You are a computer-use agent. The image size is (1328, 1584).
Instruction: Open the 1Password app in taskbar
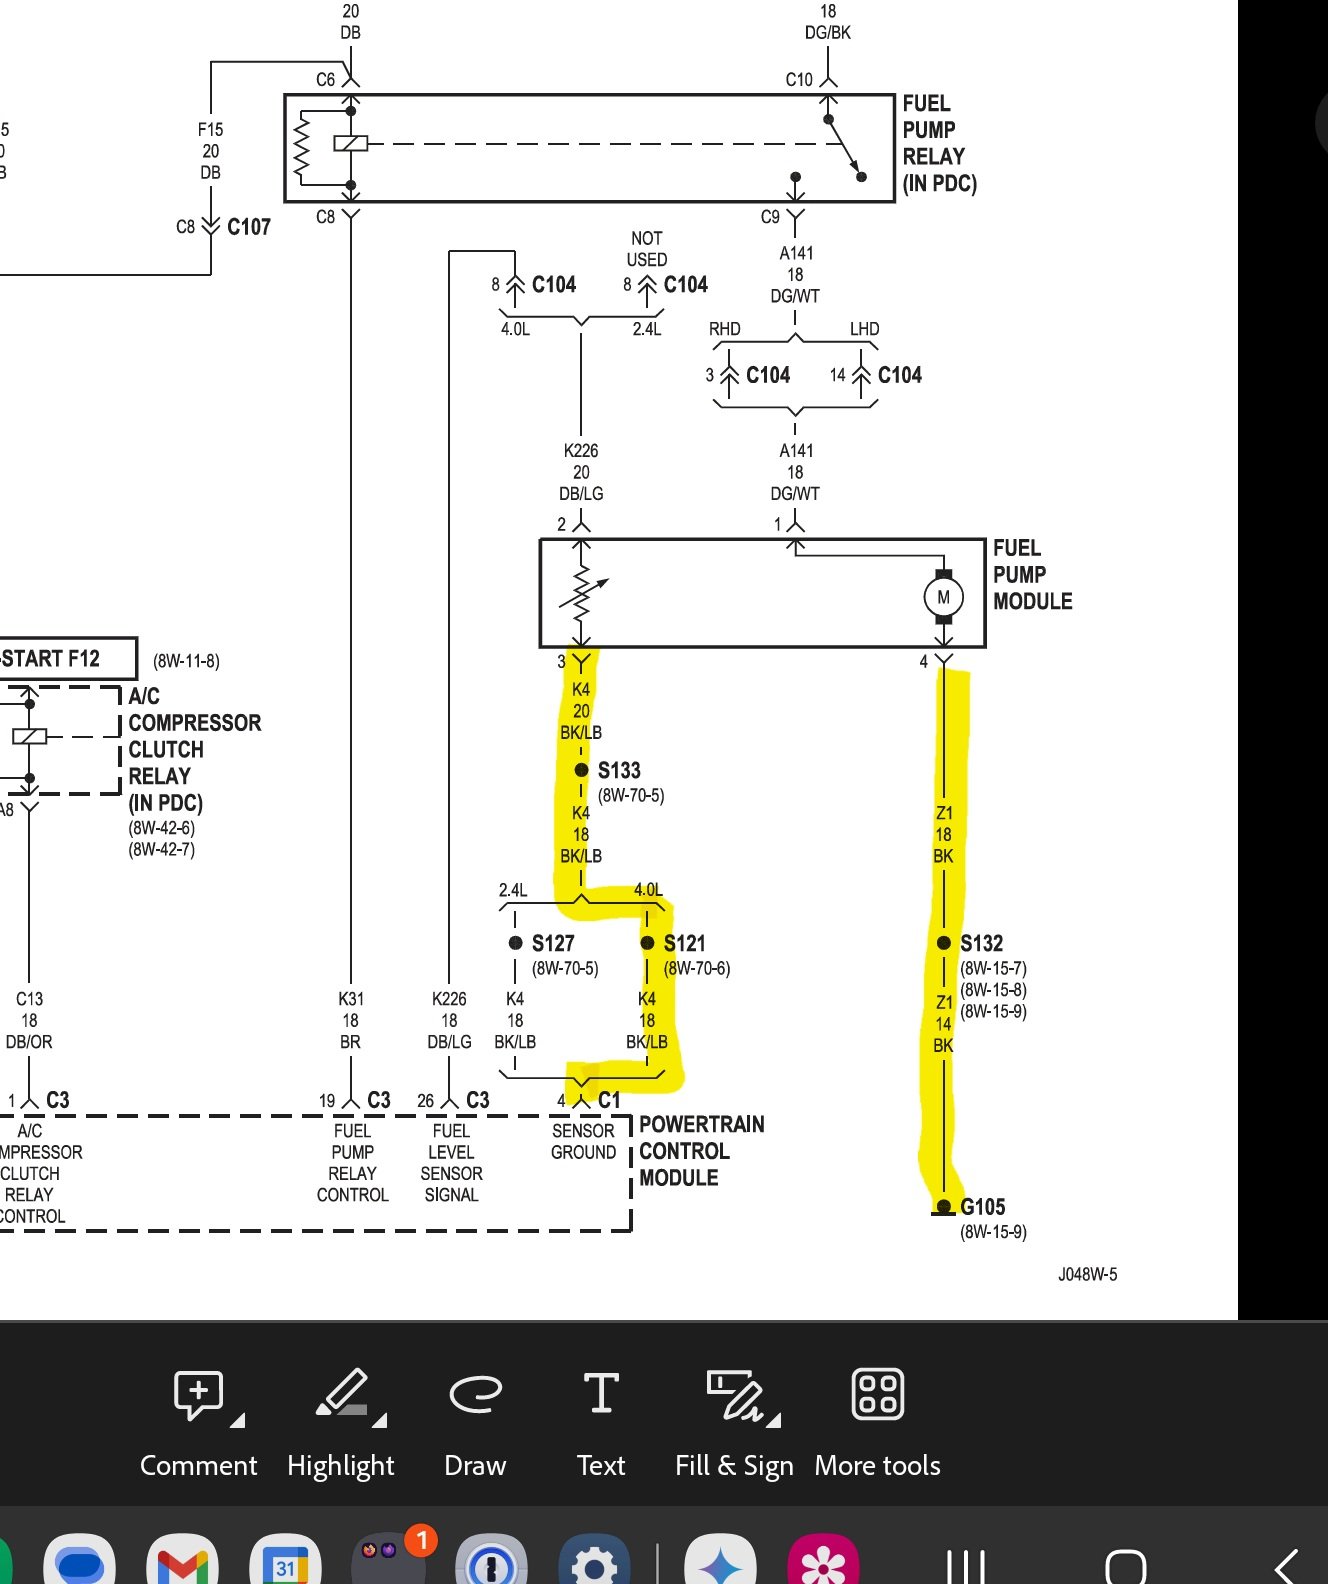490,1564
